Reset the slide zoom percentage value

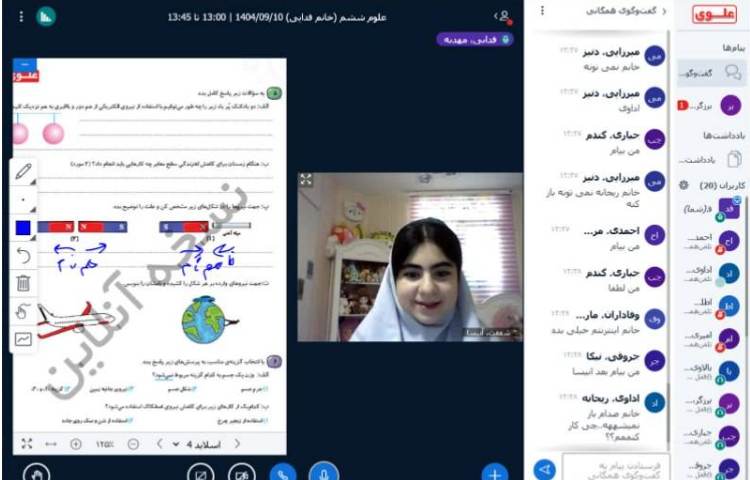coord(105,445)
